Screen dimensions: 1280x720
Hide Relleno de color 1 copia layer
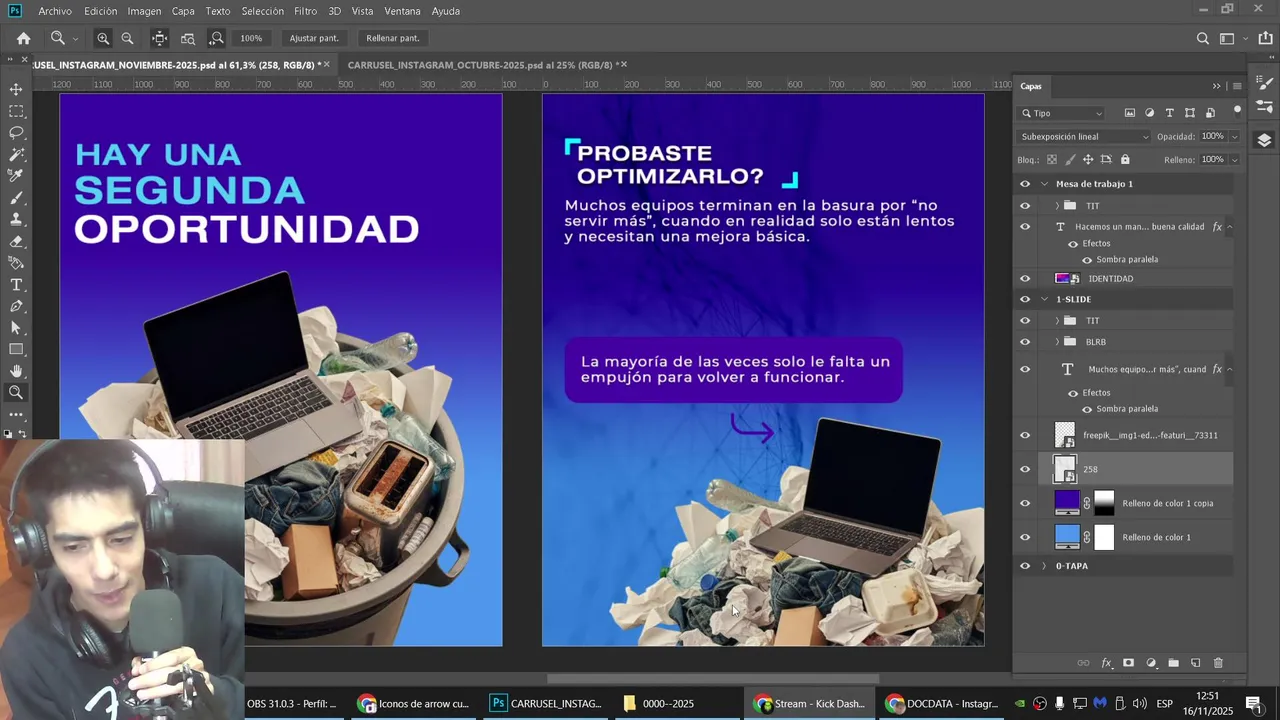(x=1024, y=503)
